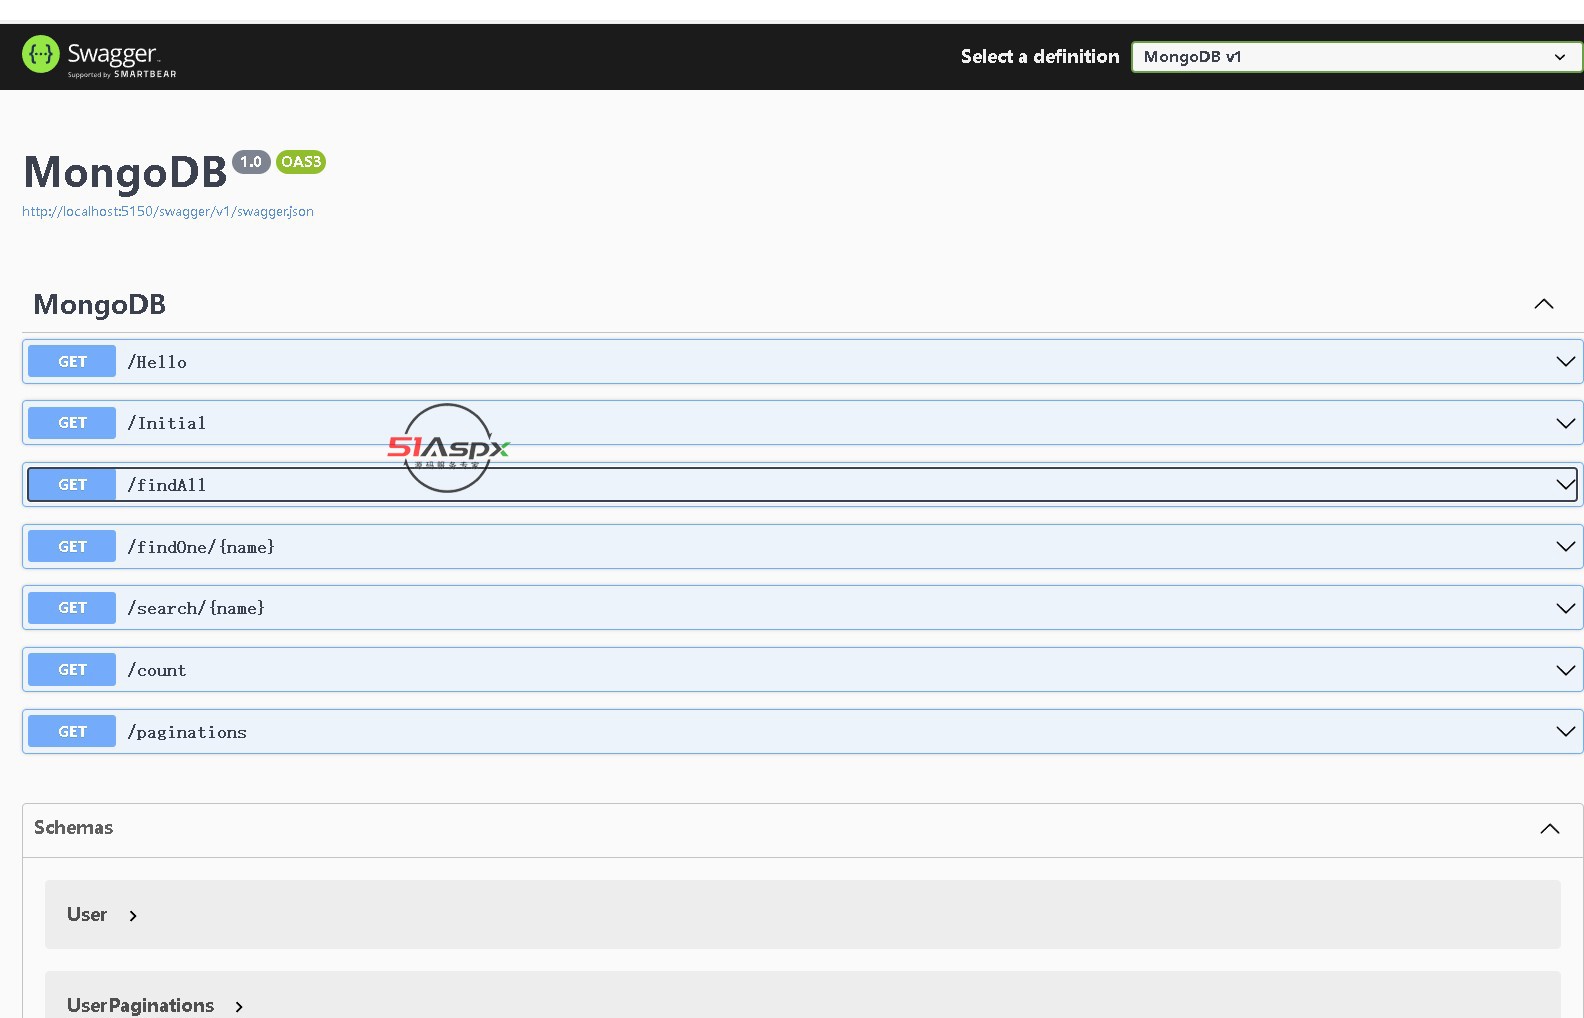Expand the /Initial endpoint arrow

tap(1566, 423)
